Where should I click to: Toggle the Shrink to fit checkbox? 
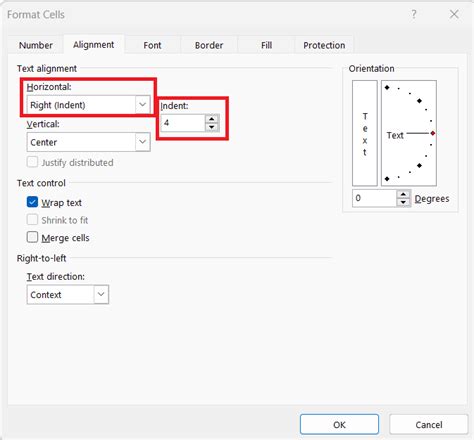(32, 220)
